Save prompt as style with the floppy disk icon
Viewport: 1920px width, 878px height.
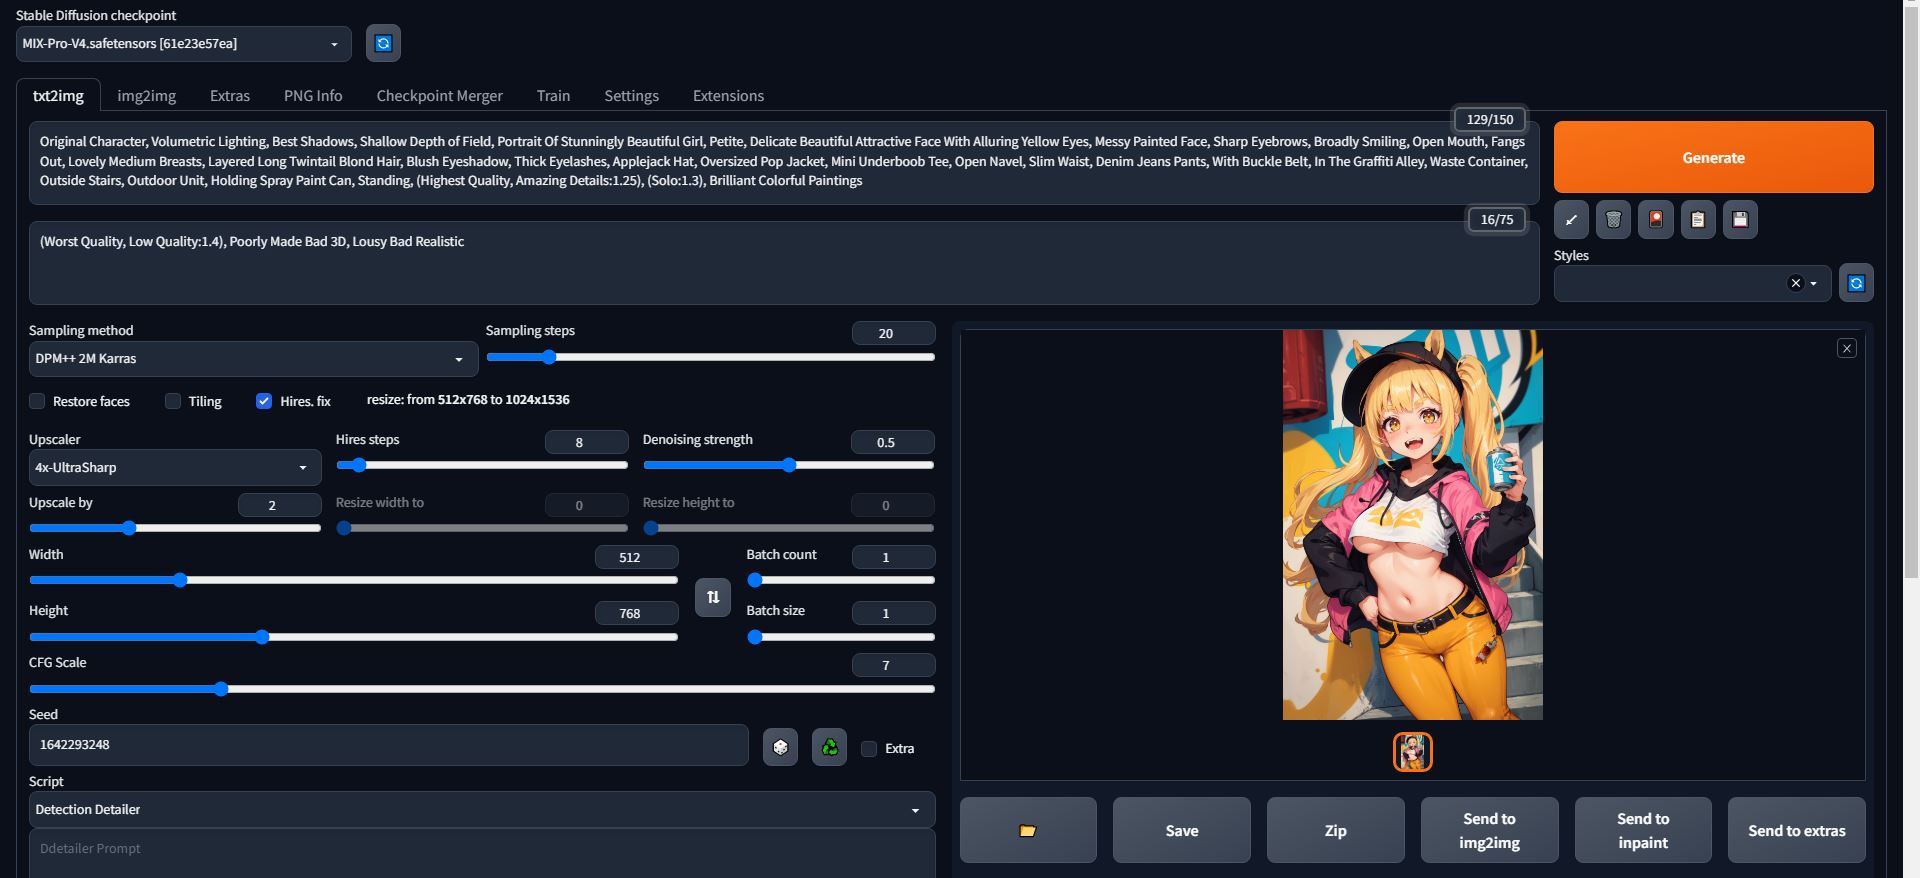[1740, 220]
